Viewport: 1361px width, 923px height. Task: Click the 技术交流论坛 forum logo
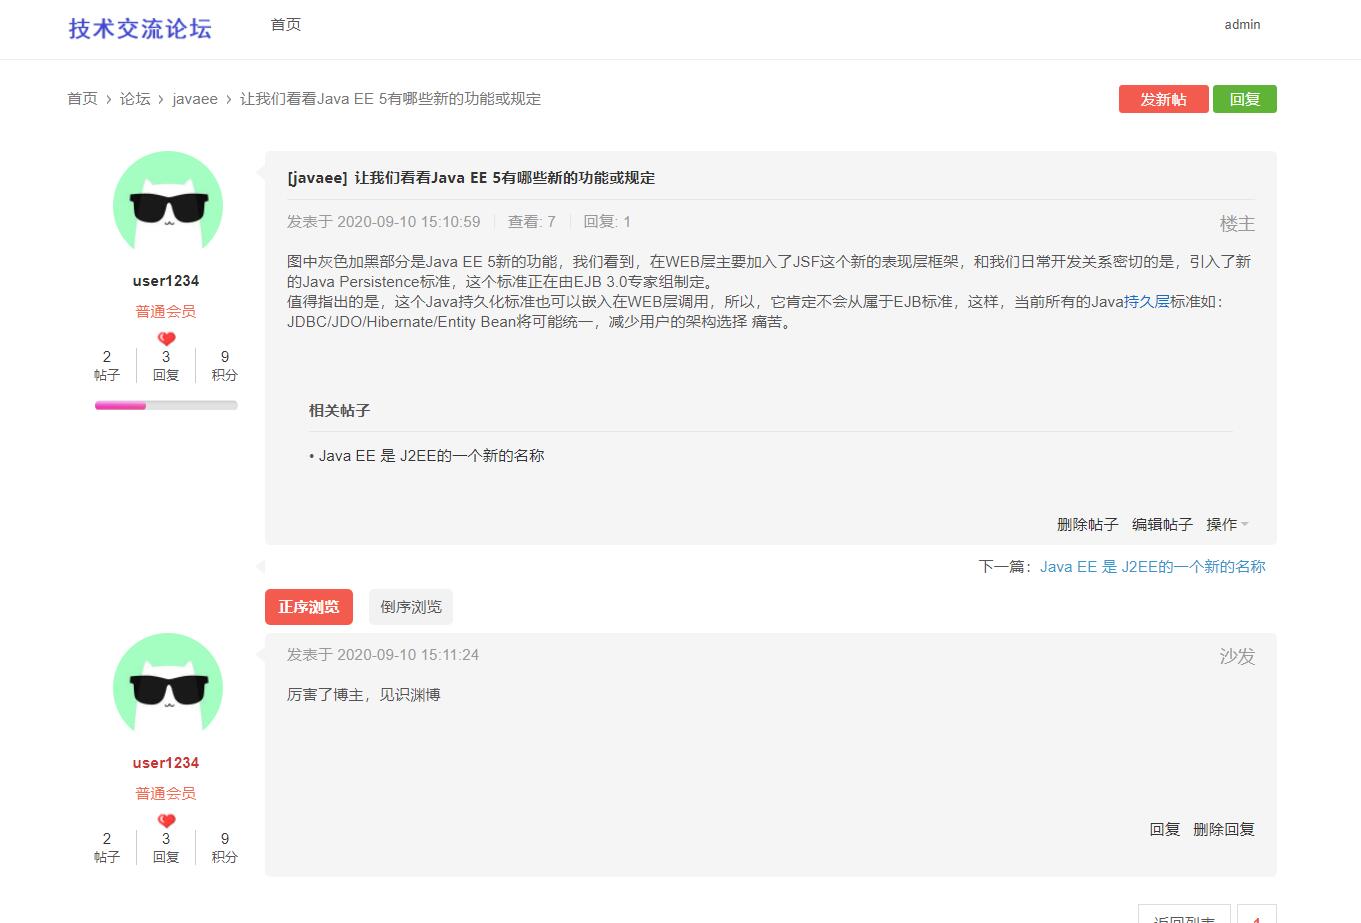(x=139, y=28)
